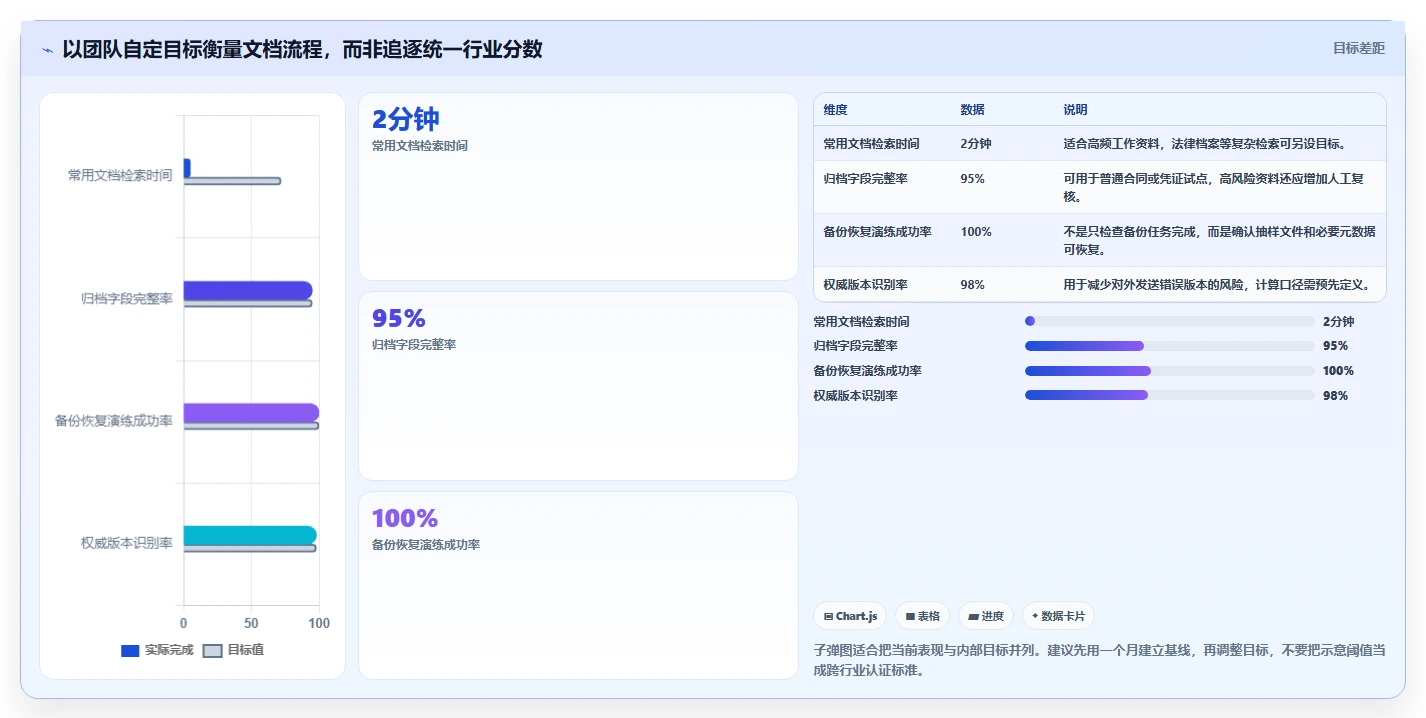Click the gray target bar for 常用文档检索时间
Screen dimensions: 1426x718
click(x=232, y=181)
